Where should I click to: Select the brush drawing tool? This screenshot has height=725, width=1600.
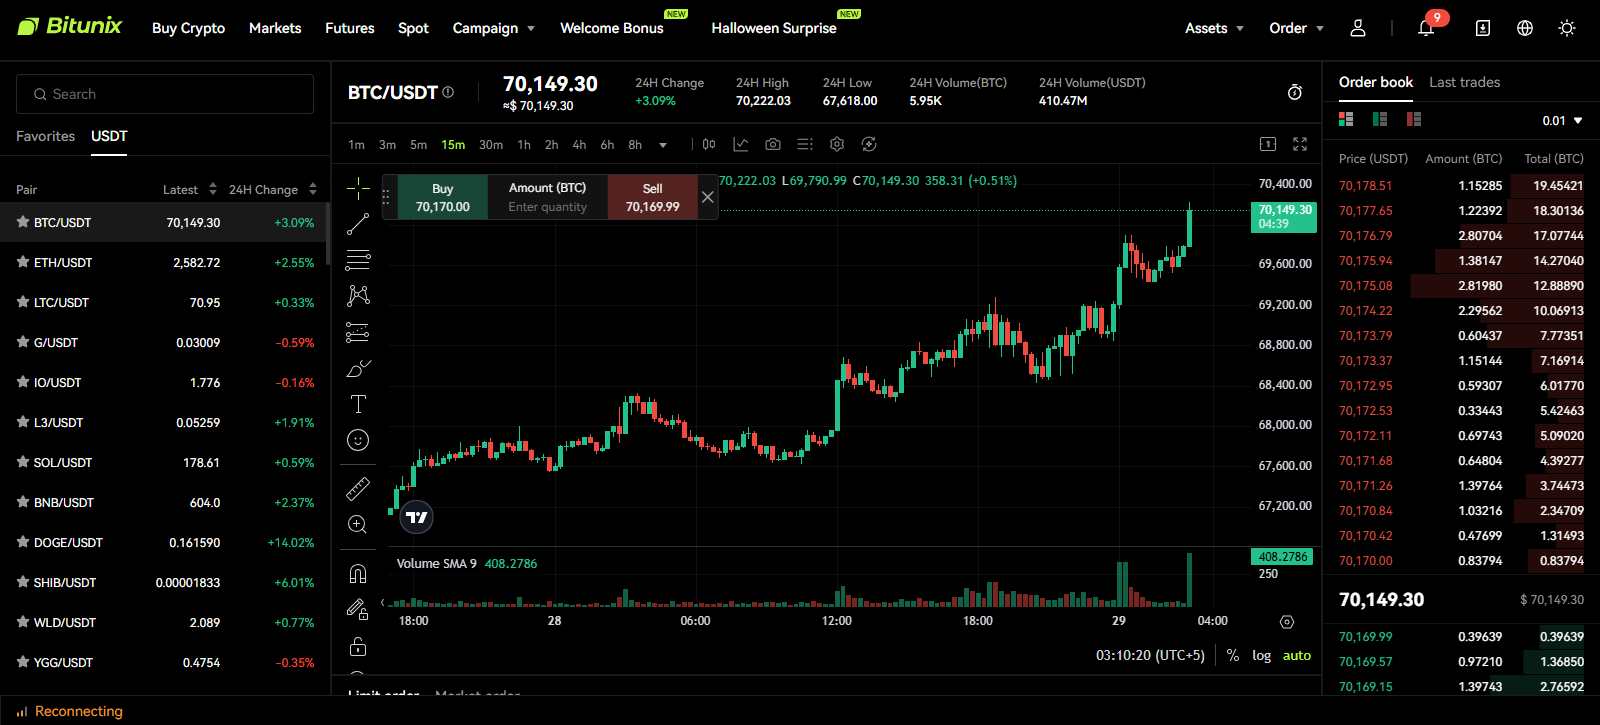[358, 368]
